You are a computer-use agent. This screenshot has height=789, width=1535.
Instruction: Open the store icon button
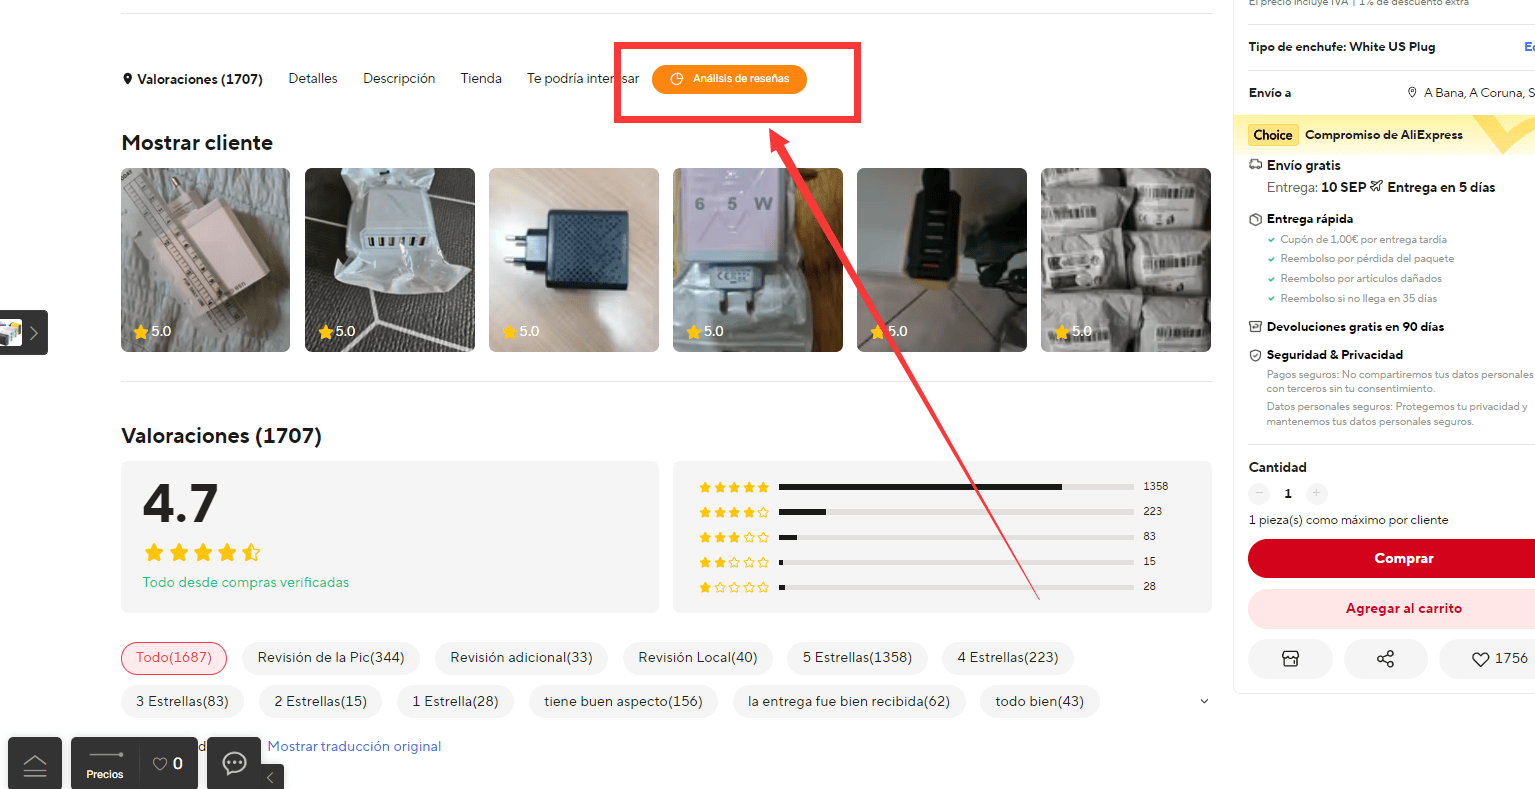coord(1290,659)
